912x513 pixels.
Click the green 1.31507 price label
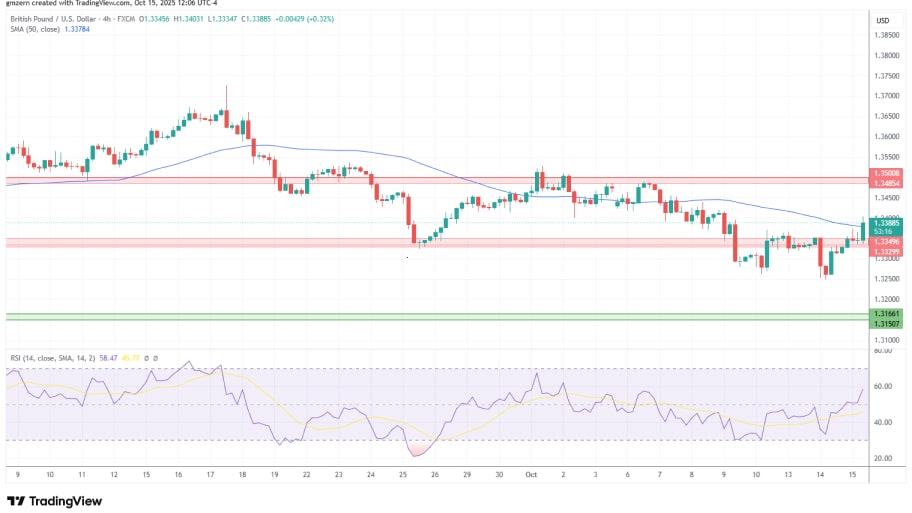pyautogui.click(x=884, y=323)
